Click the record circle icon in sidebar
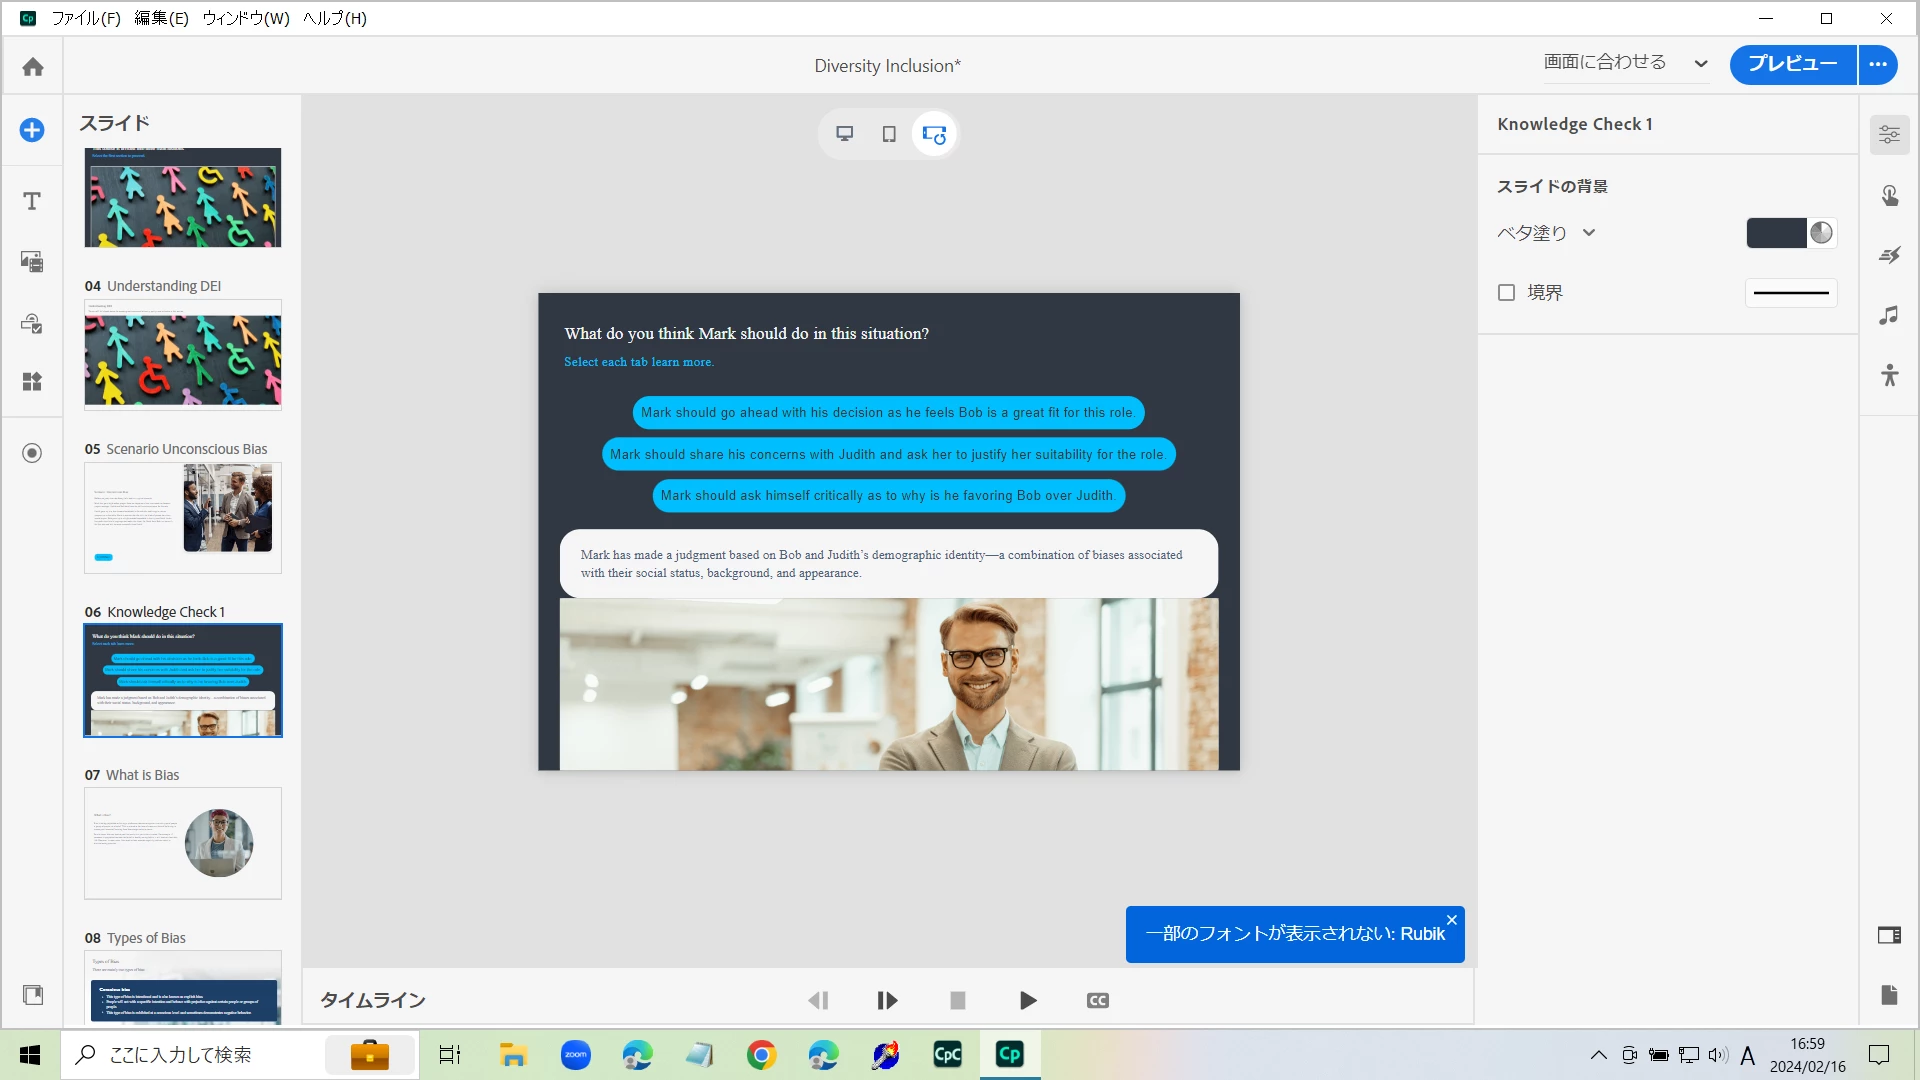This screenshot has width=1920, height=1080. click(x=32, y=453)
